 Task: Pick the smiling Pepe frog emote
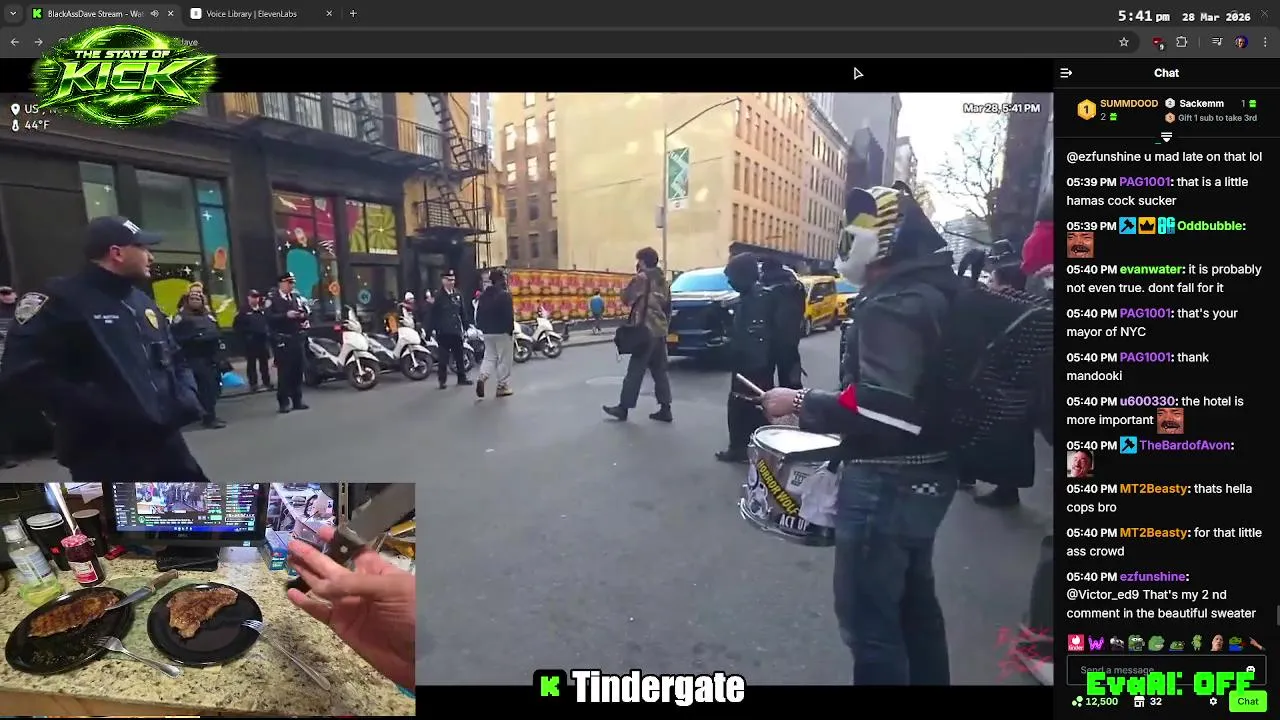(1156, 643)
